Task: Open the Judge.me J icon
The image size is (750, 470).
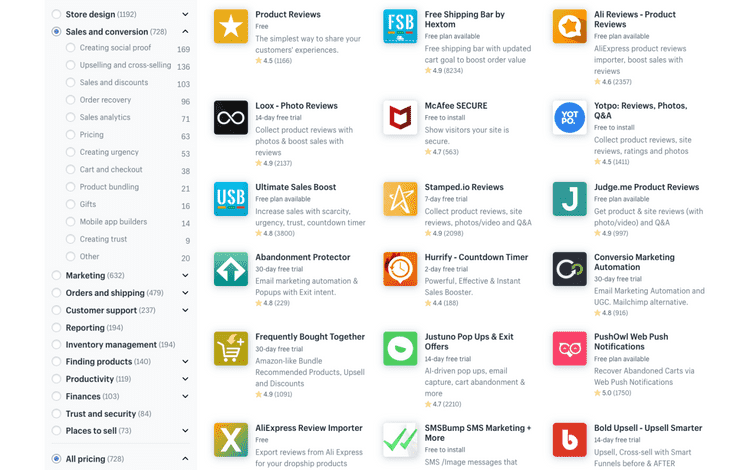Action: click(x=570, y=198)
